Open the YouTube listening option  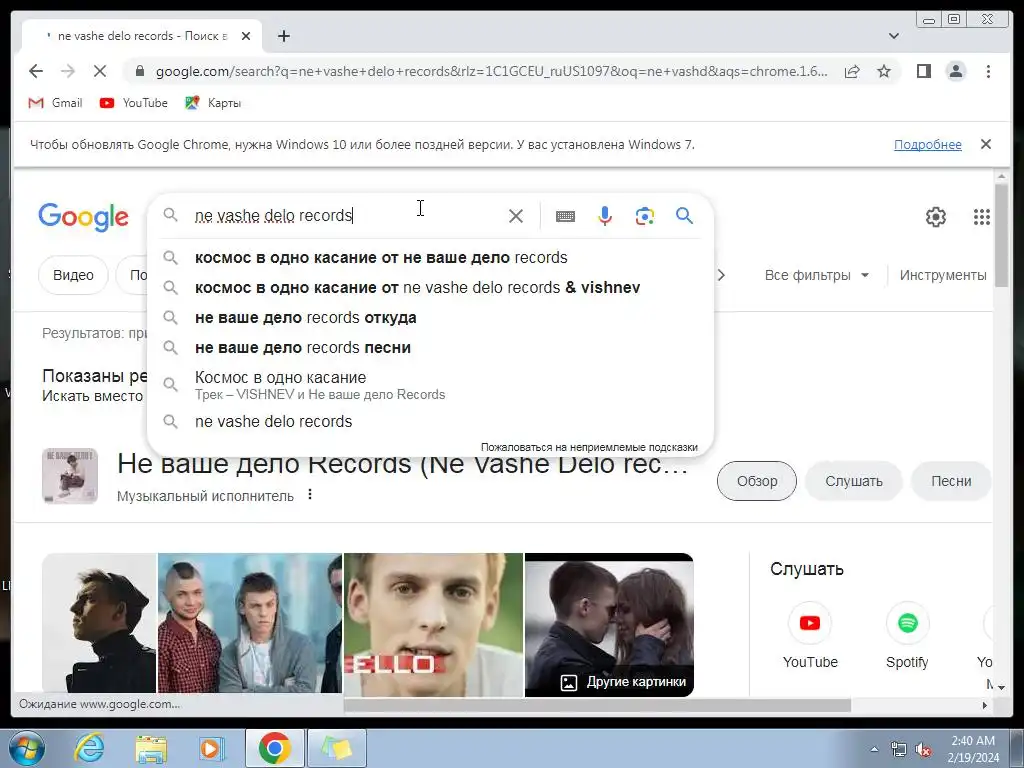pyautogui.click(x=810, y=635)
